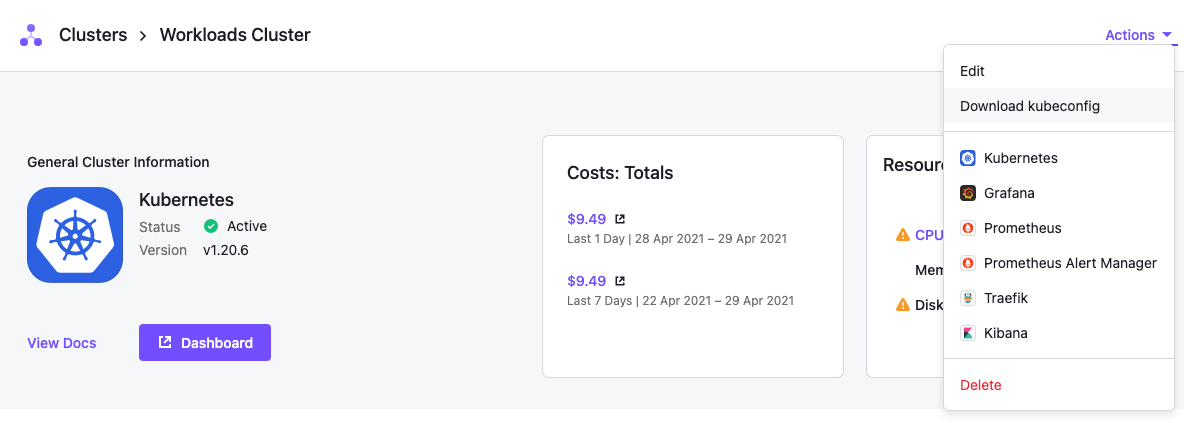The height and width of the screenshot is (423, 1184).
Task: Open Traefik from the Actions menu
Action: 1058,298
